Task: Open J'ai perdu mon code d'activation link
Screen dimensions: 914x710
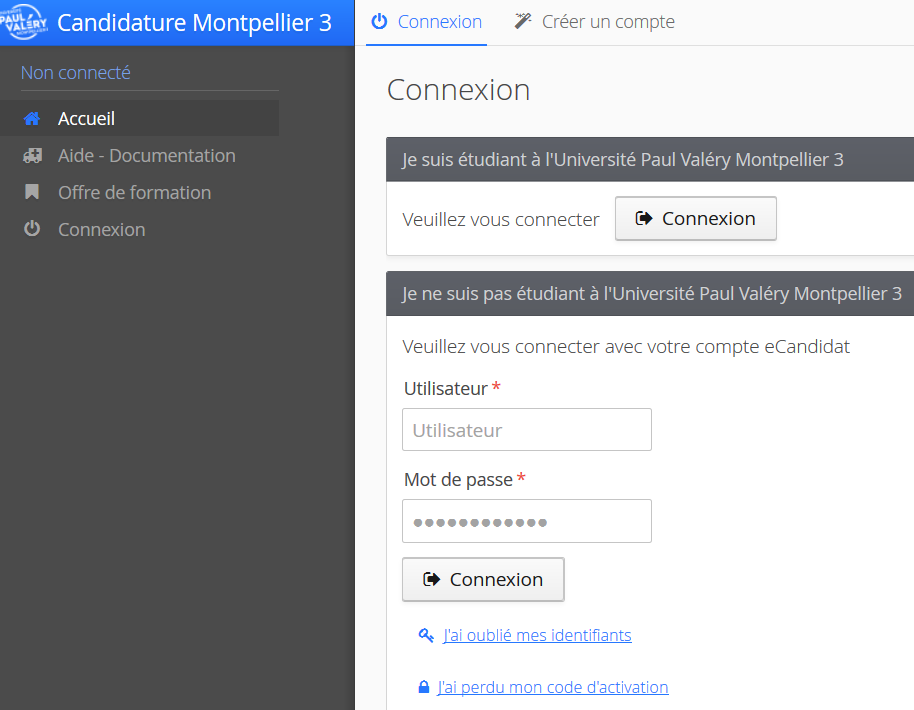Action: [x=553, y=687]
